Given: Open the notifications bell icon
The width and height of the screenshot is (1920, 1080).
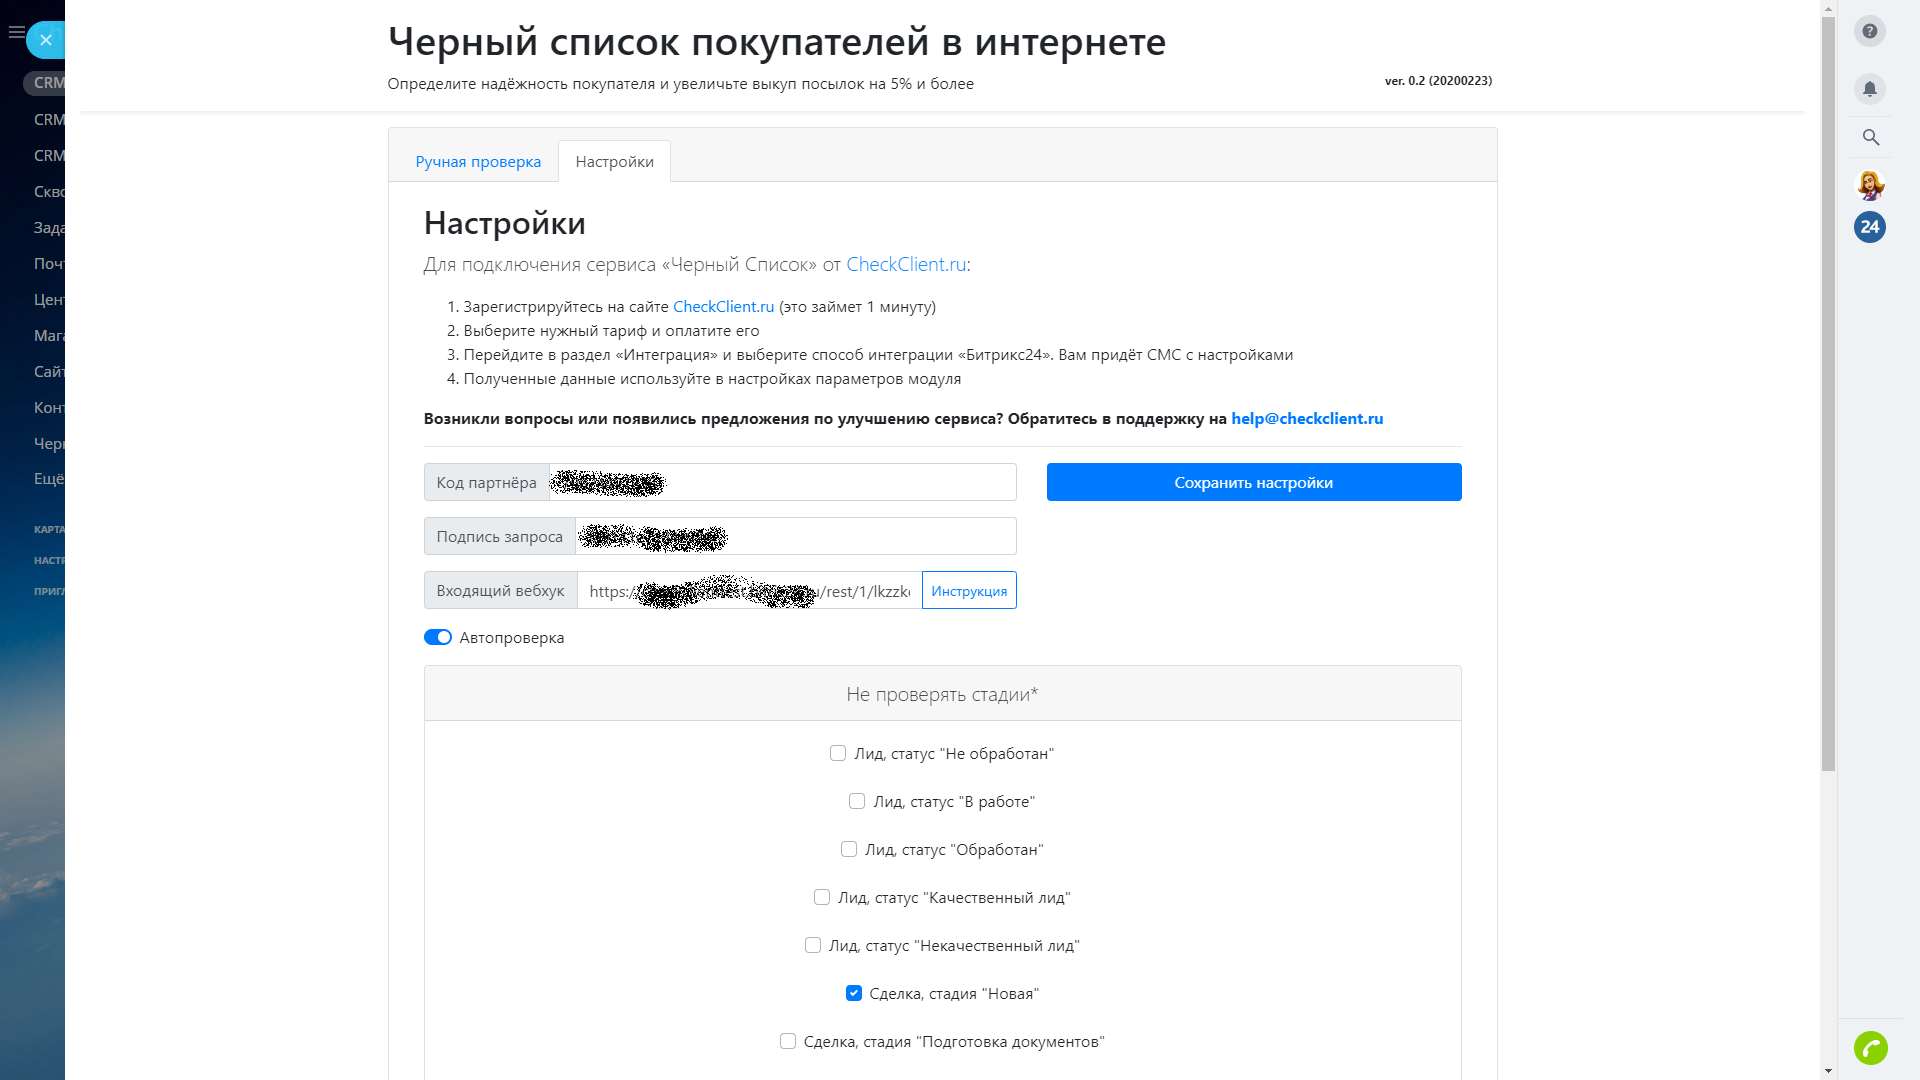Looking at the screenshot, I should click(1869, 89).
